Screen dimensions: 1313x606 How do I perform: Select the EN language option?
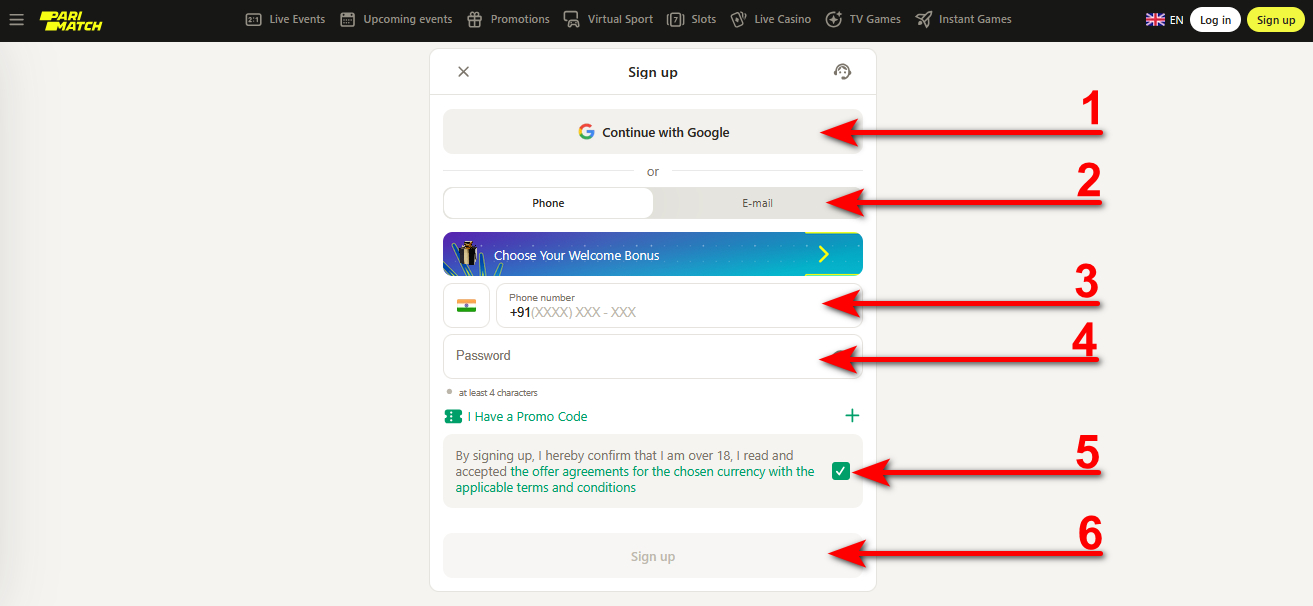[1176, 20]
